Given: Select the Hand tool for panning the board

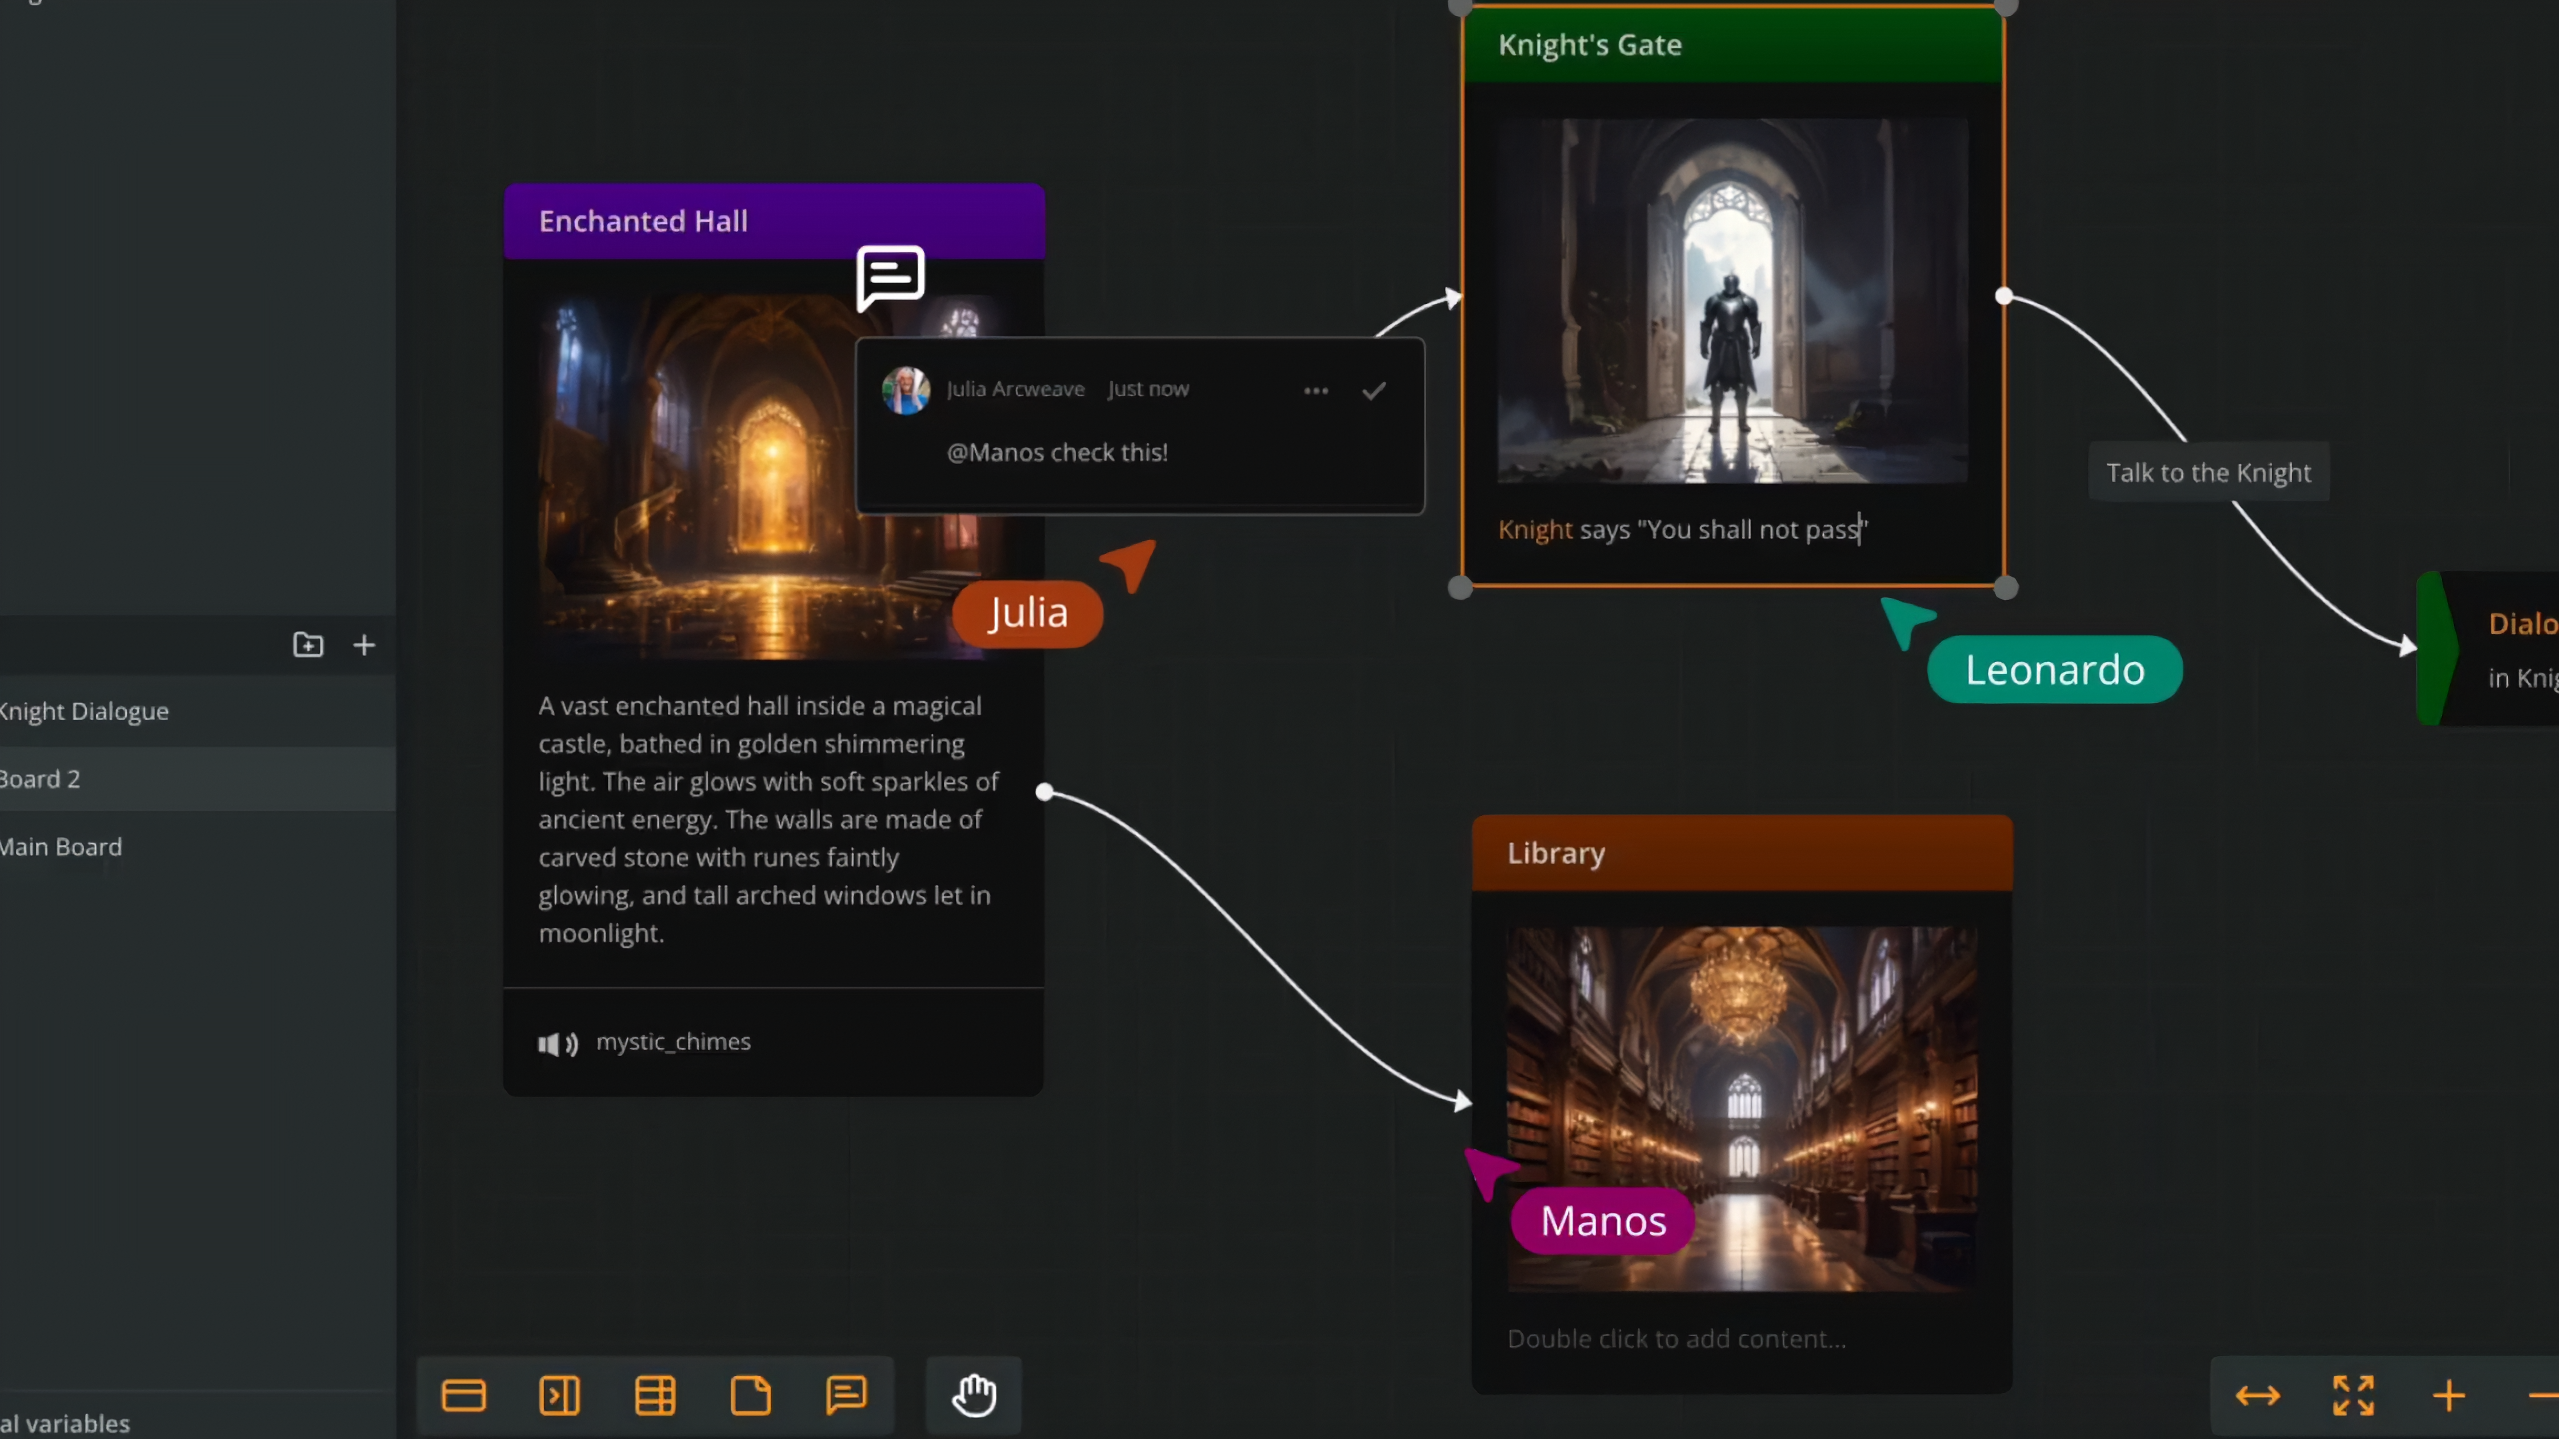Looking at the screenshot, I should (973, 1395).
